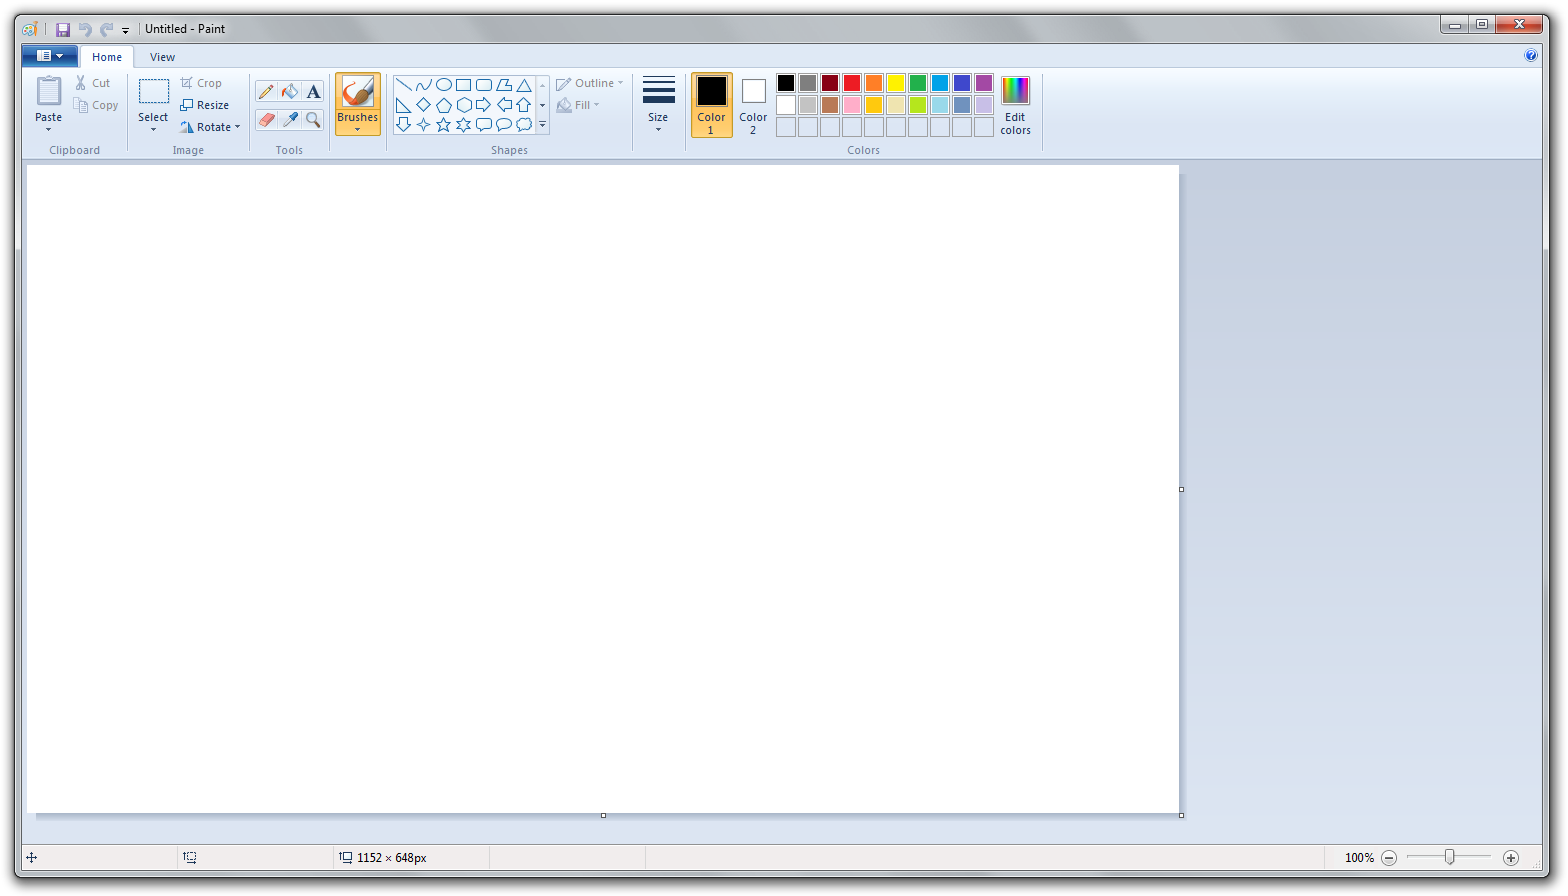
Task: Select the Rounded rectangular callout shape
Action: pos(483,125)
